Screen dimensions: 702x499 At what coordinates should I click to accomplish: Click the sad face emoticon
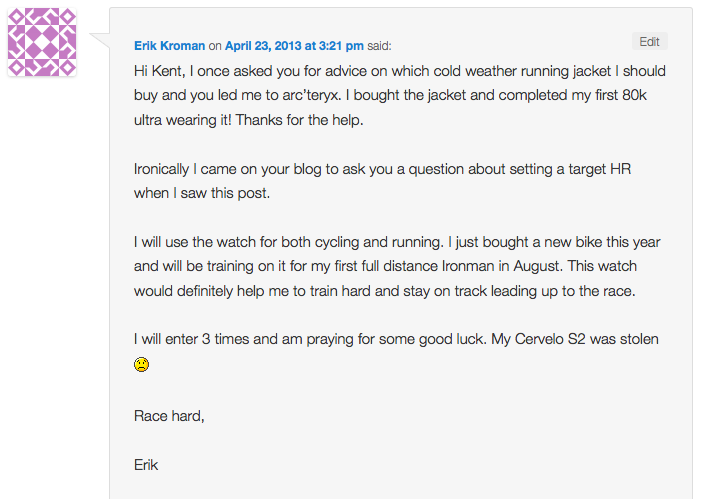pyautogui.click(x=142, y=366)
